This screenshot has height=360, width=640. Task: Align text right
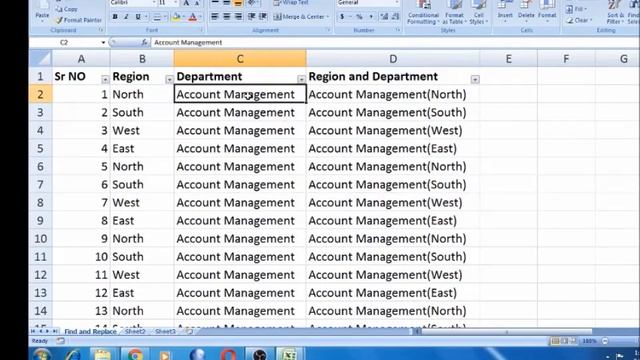238,17
